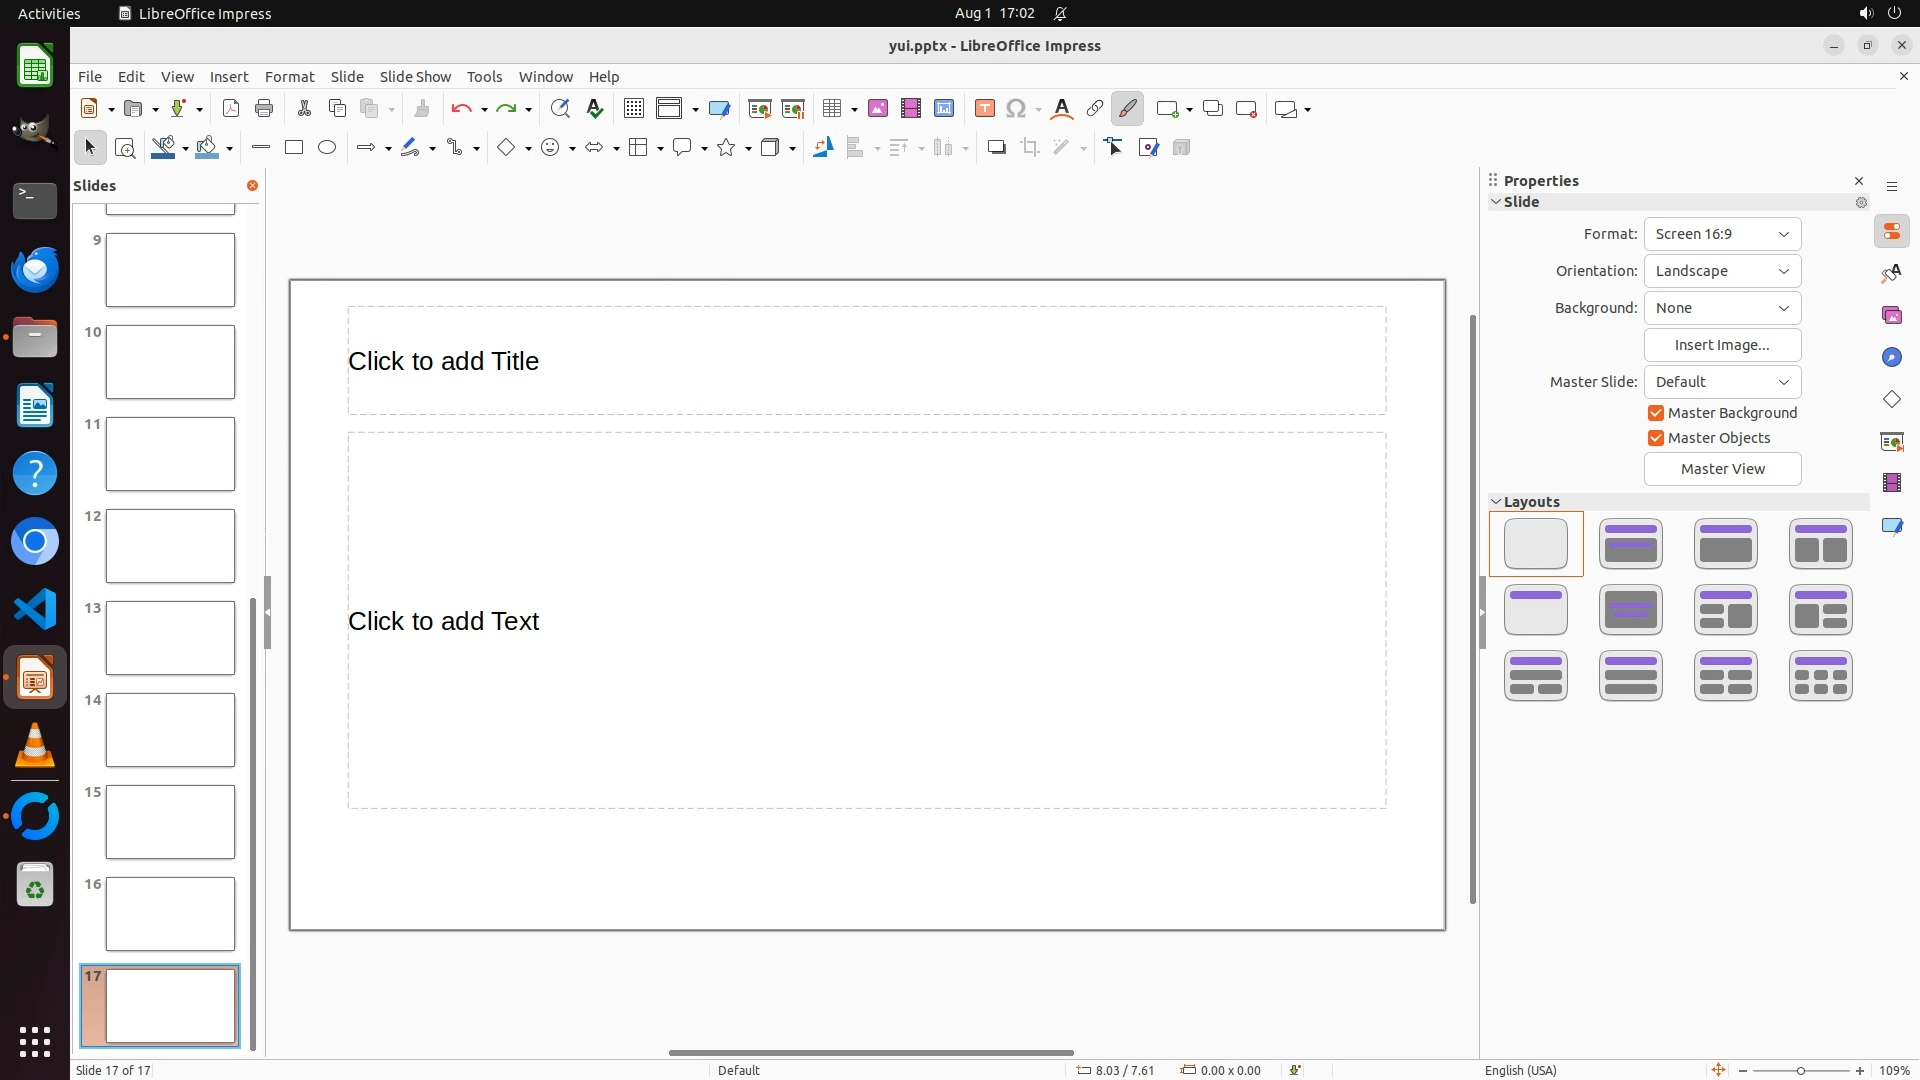Select the Ellipse drawing tool

(327, 148)
